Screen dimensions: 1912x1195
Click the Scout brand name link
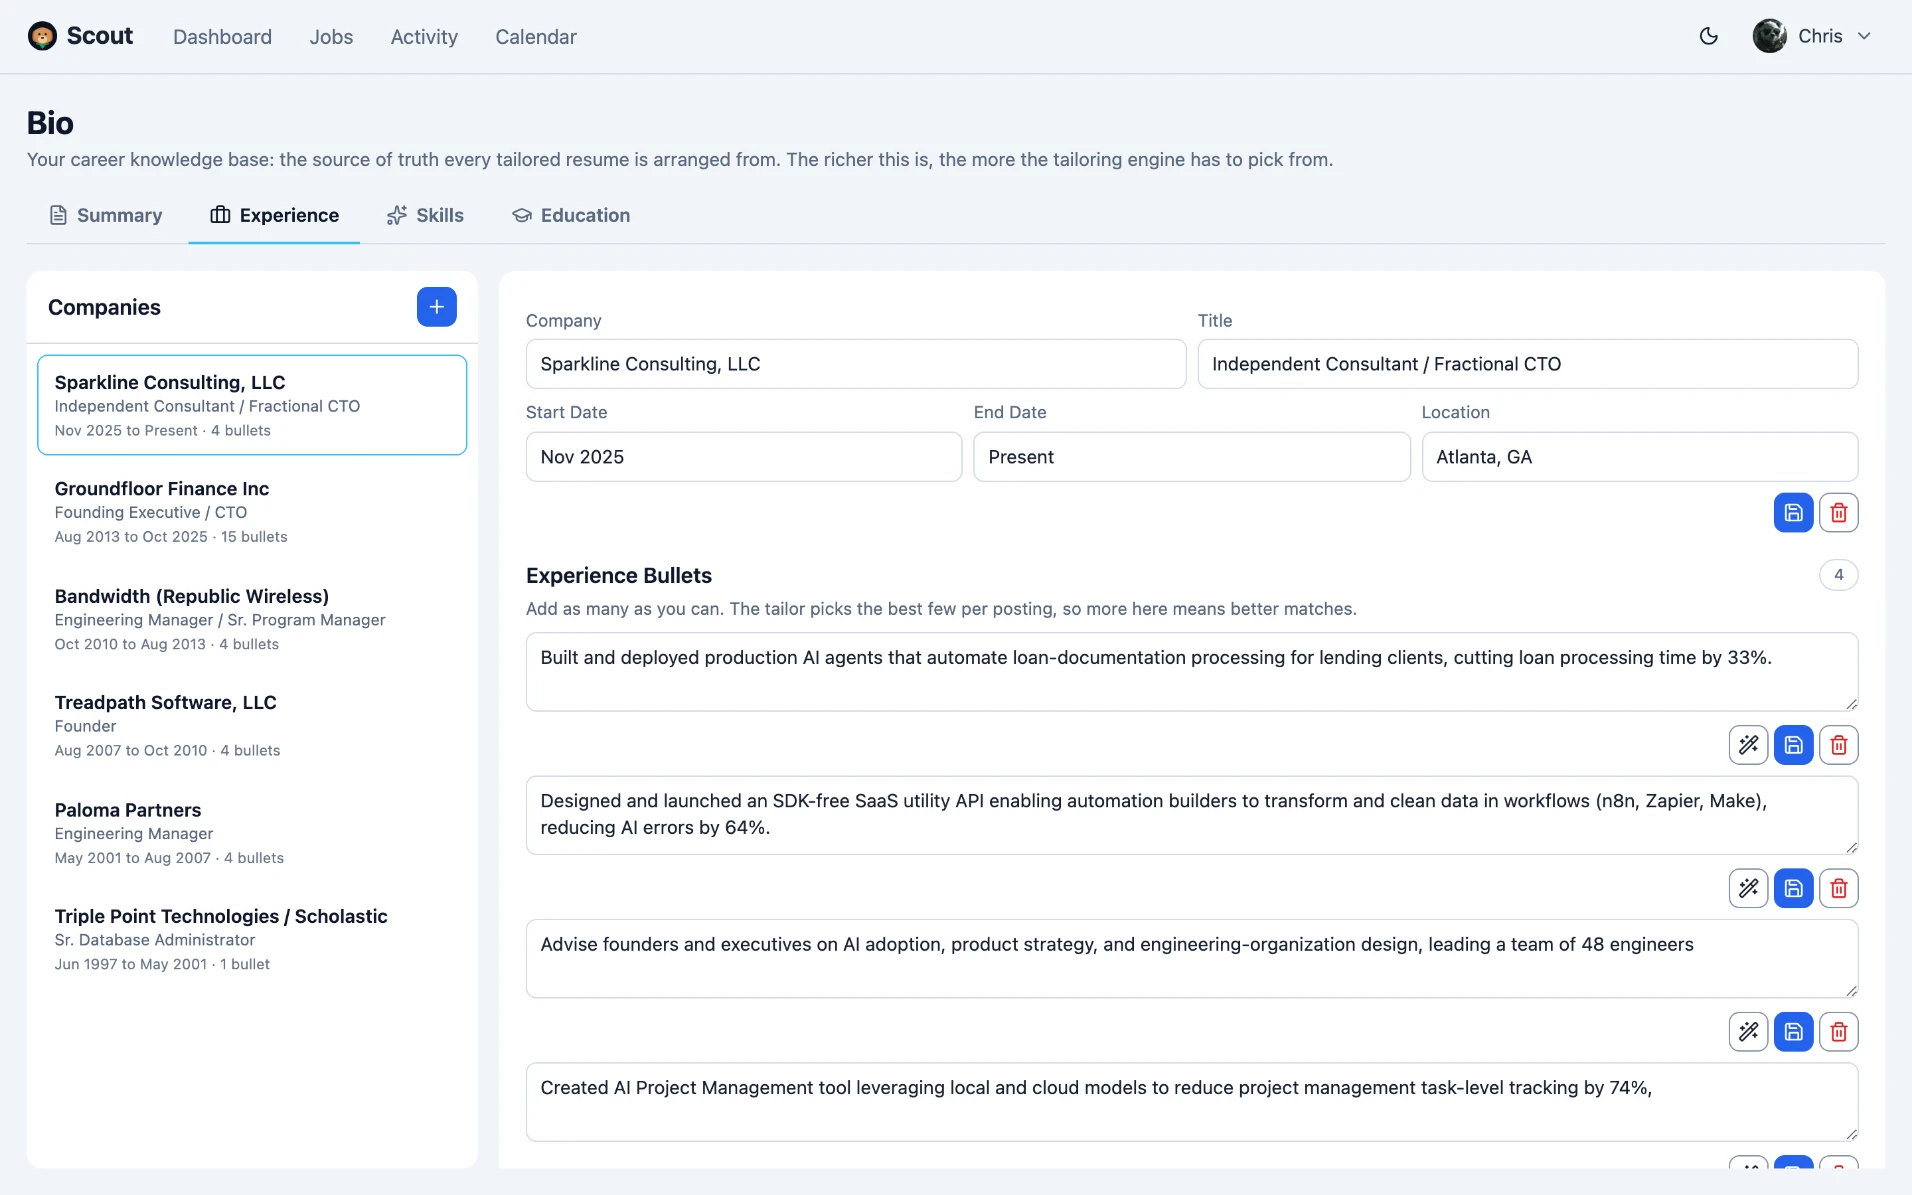pyautogui.click(x=100, y=36)
